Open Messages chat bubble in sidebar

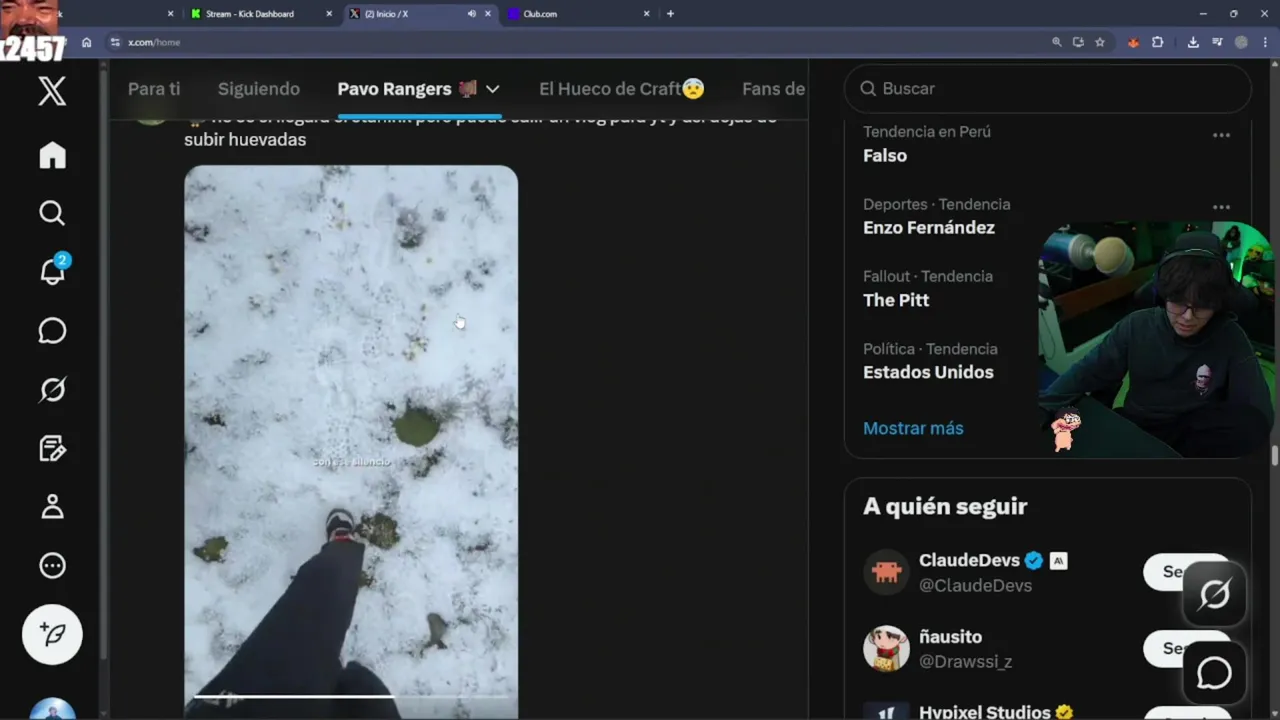pos(52,331)
